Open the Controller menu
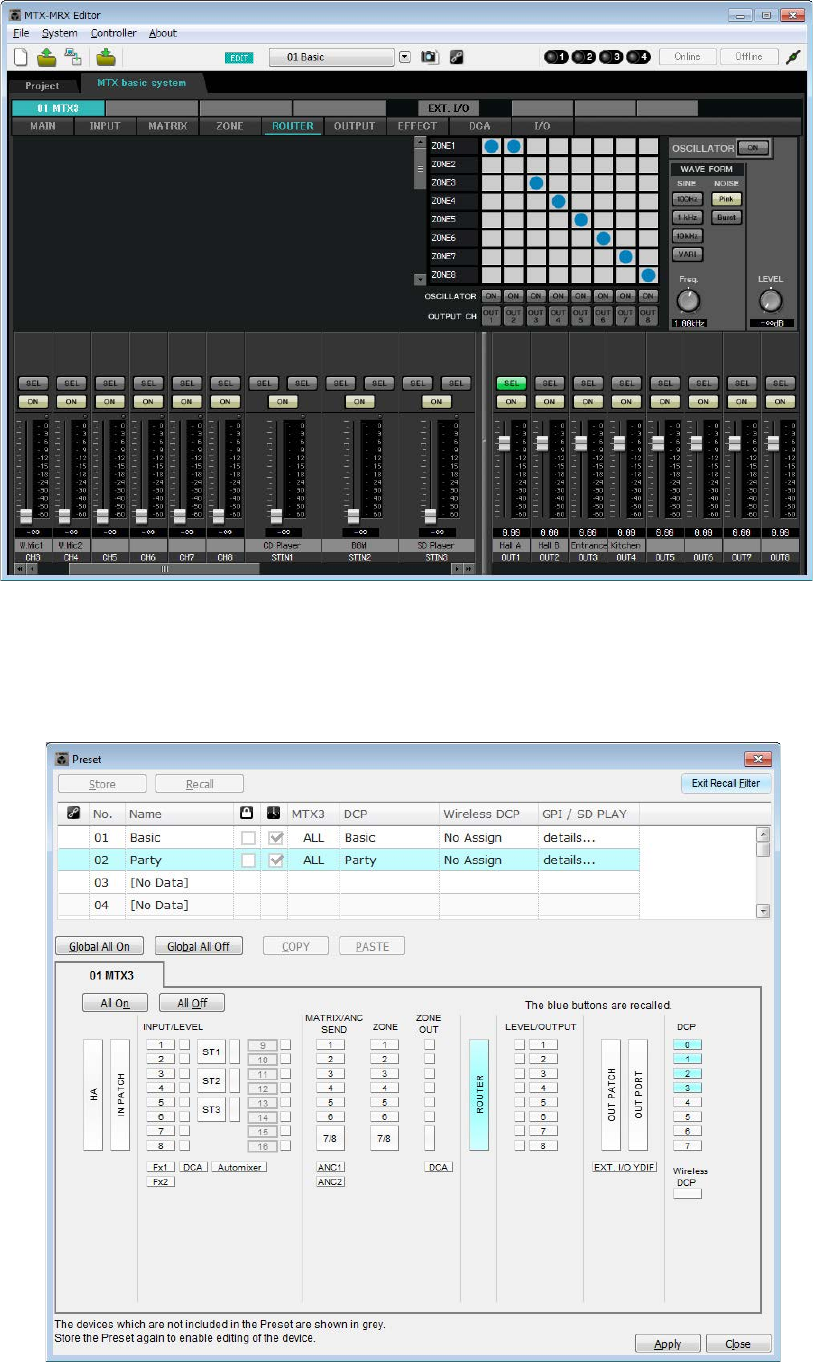813x1362 pixels. click(113, 33)
